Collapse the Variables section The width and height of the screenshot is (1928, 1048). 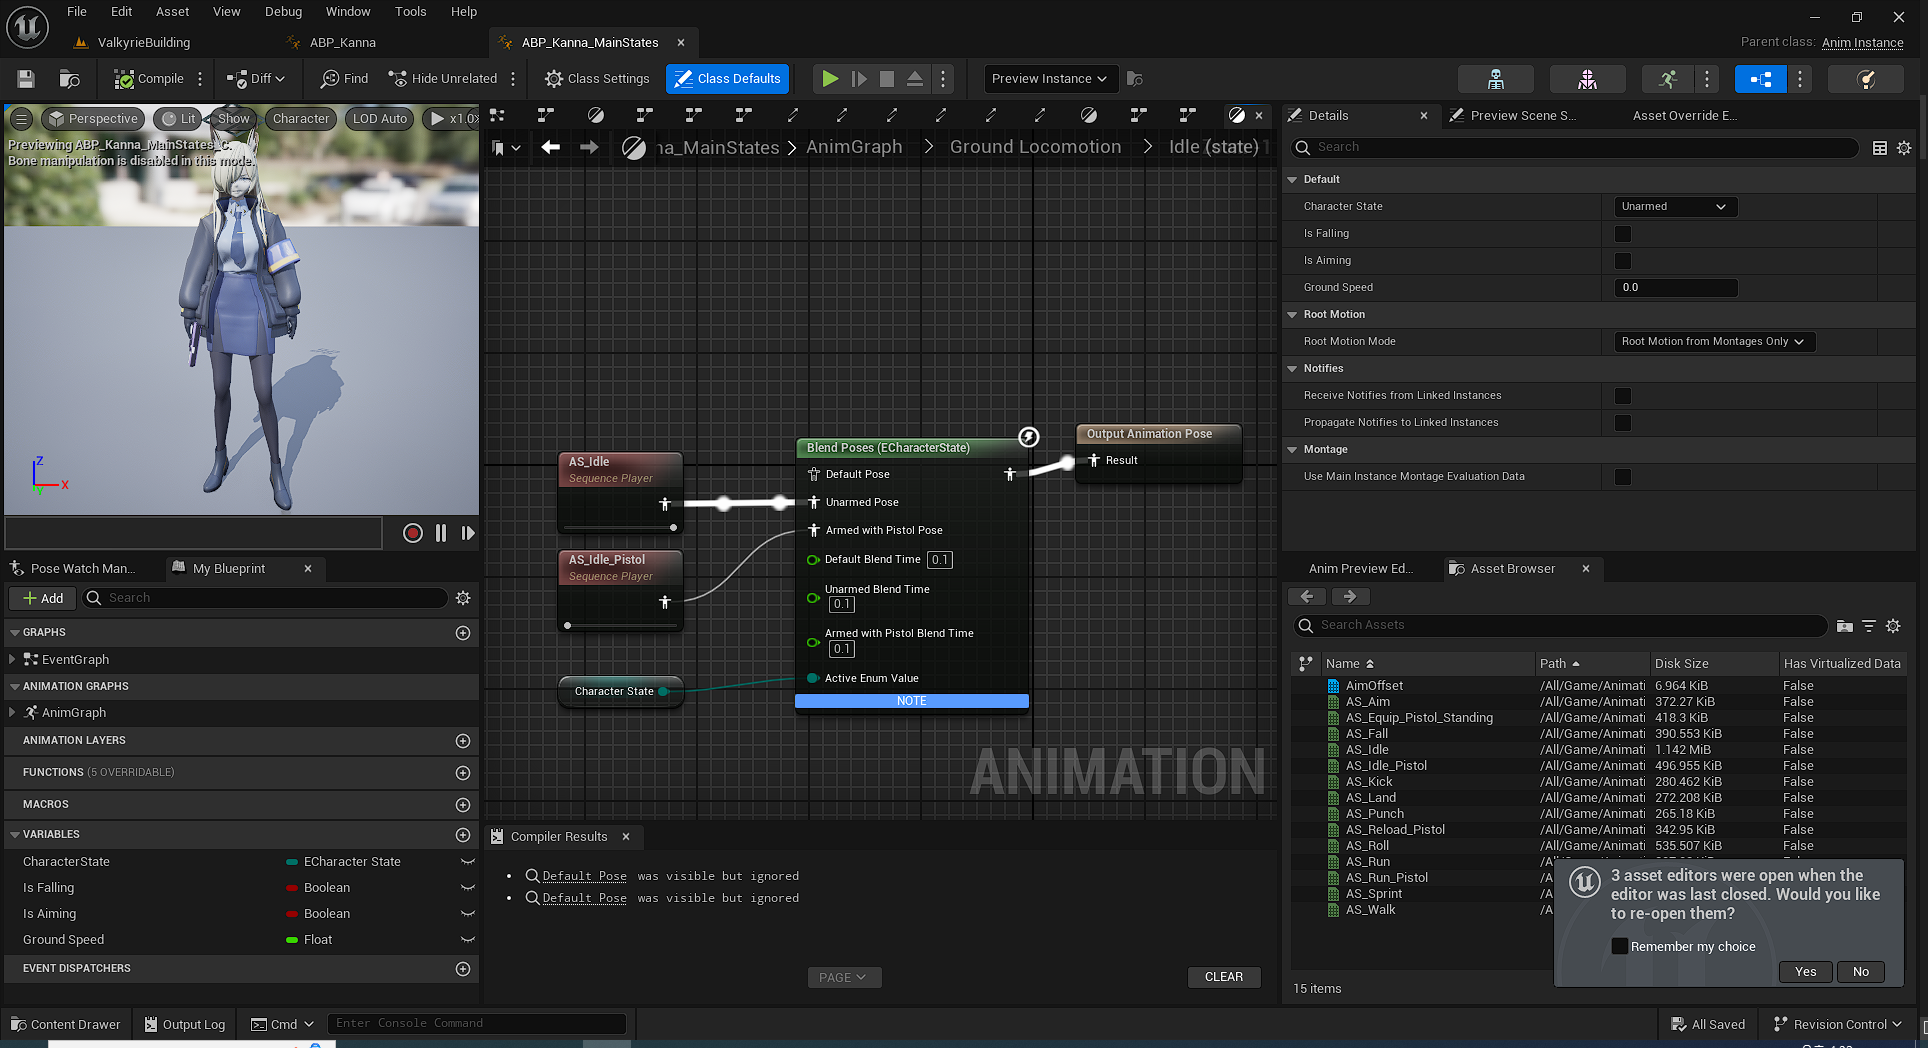(14, 835)
